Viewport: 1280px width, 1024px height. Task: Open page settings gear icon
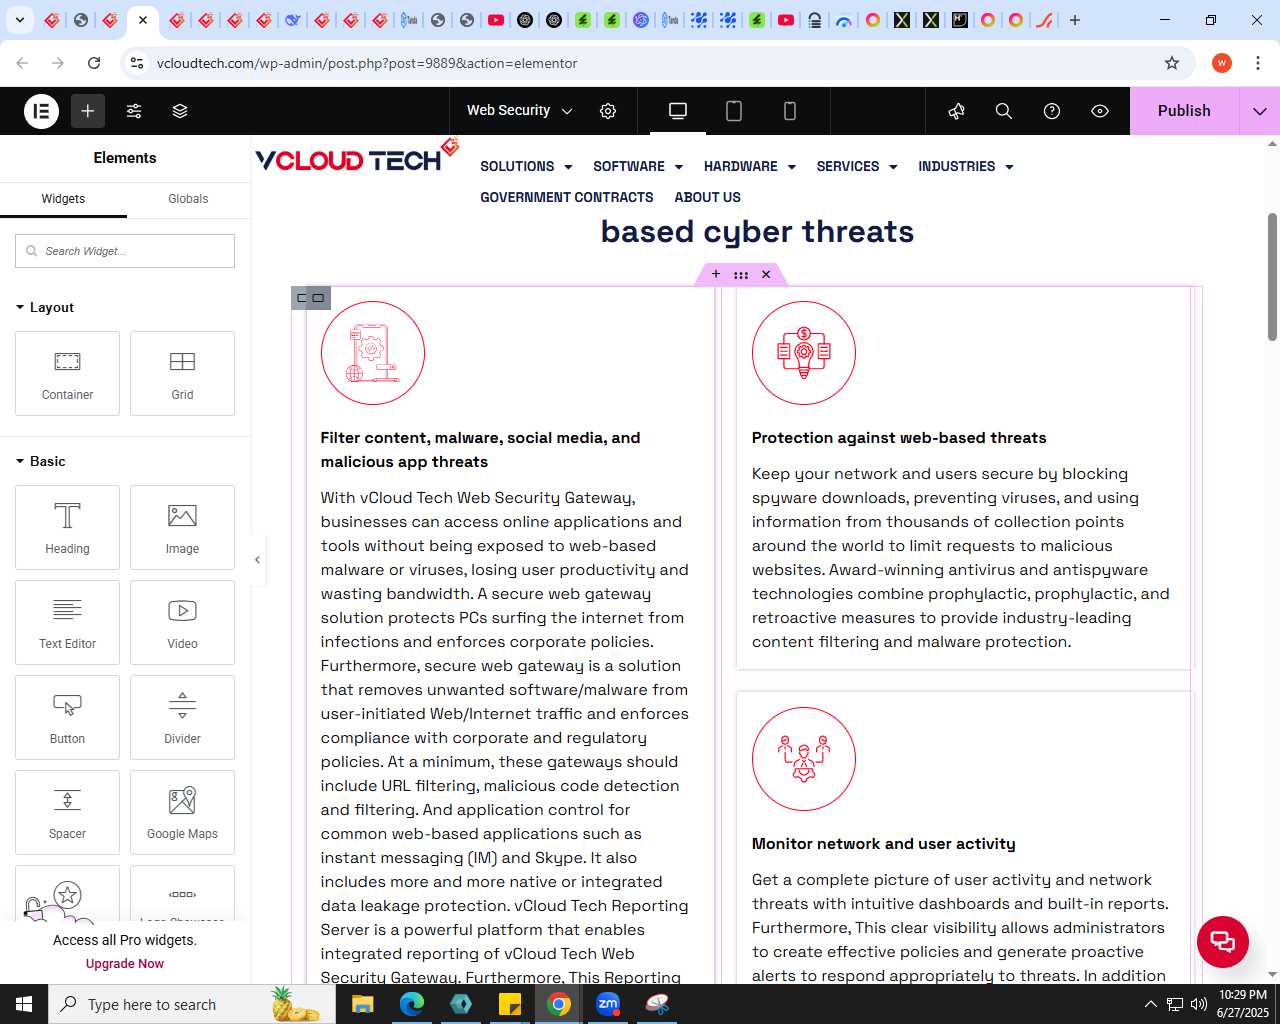(x=608, y=111)
